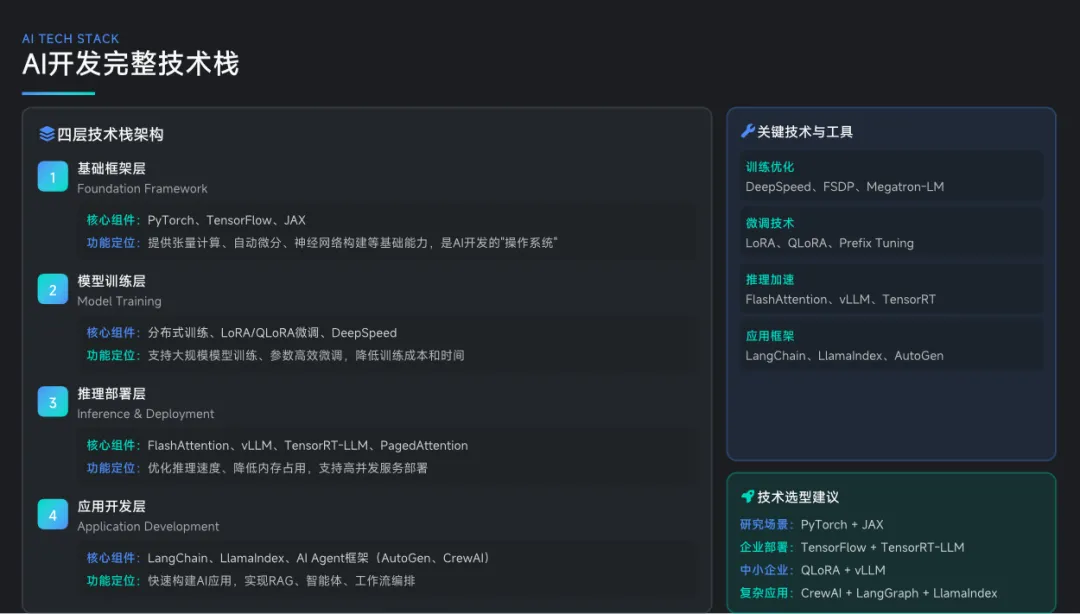1080x614 pixels.
Task: Click the title AI开发完整技术栈
Action: pos(131,64)
